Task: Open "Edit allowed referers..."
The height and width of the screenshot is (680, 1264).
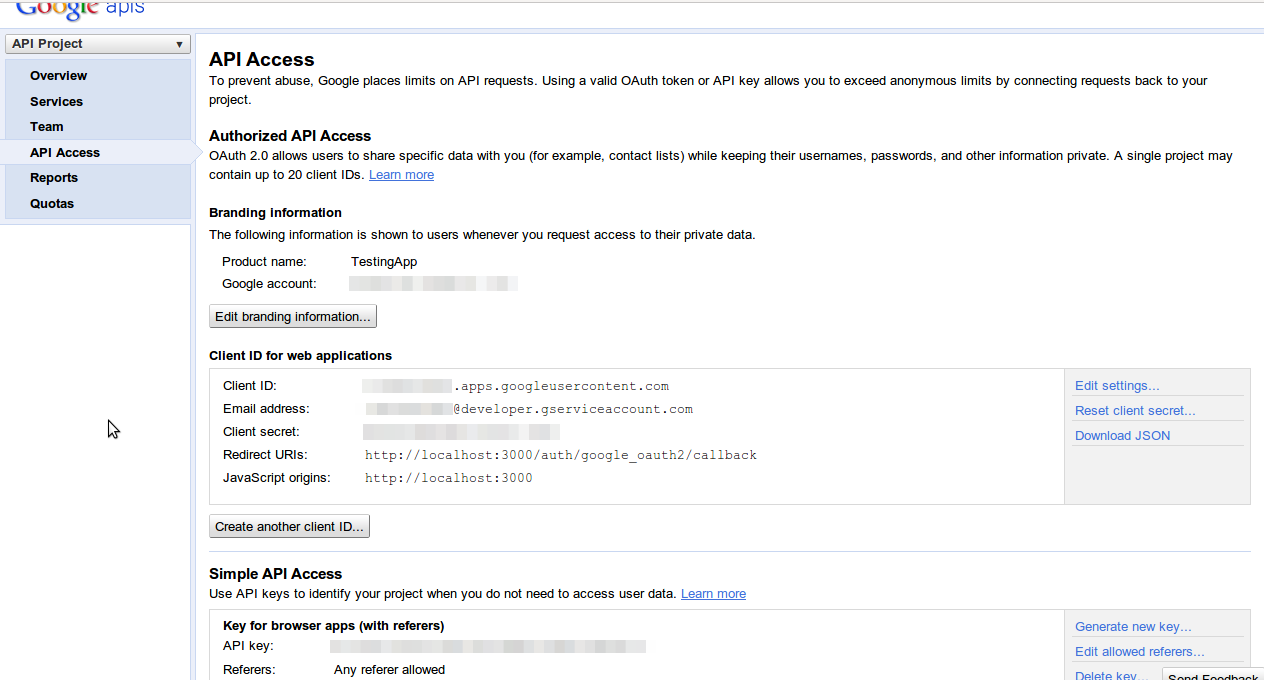Action: (x=1139, y=651)
